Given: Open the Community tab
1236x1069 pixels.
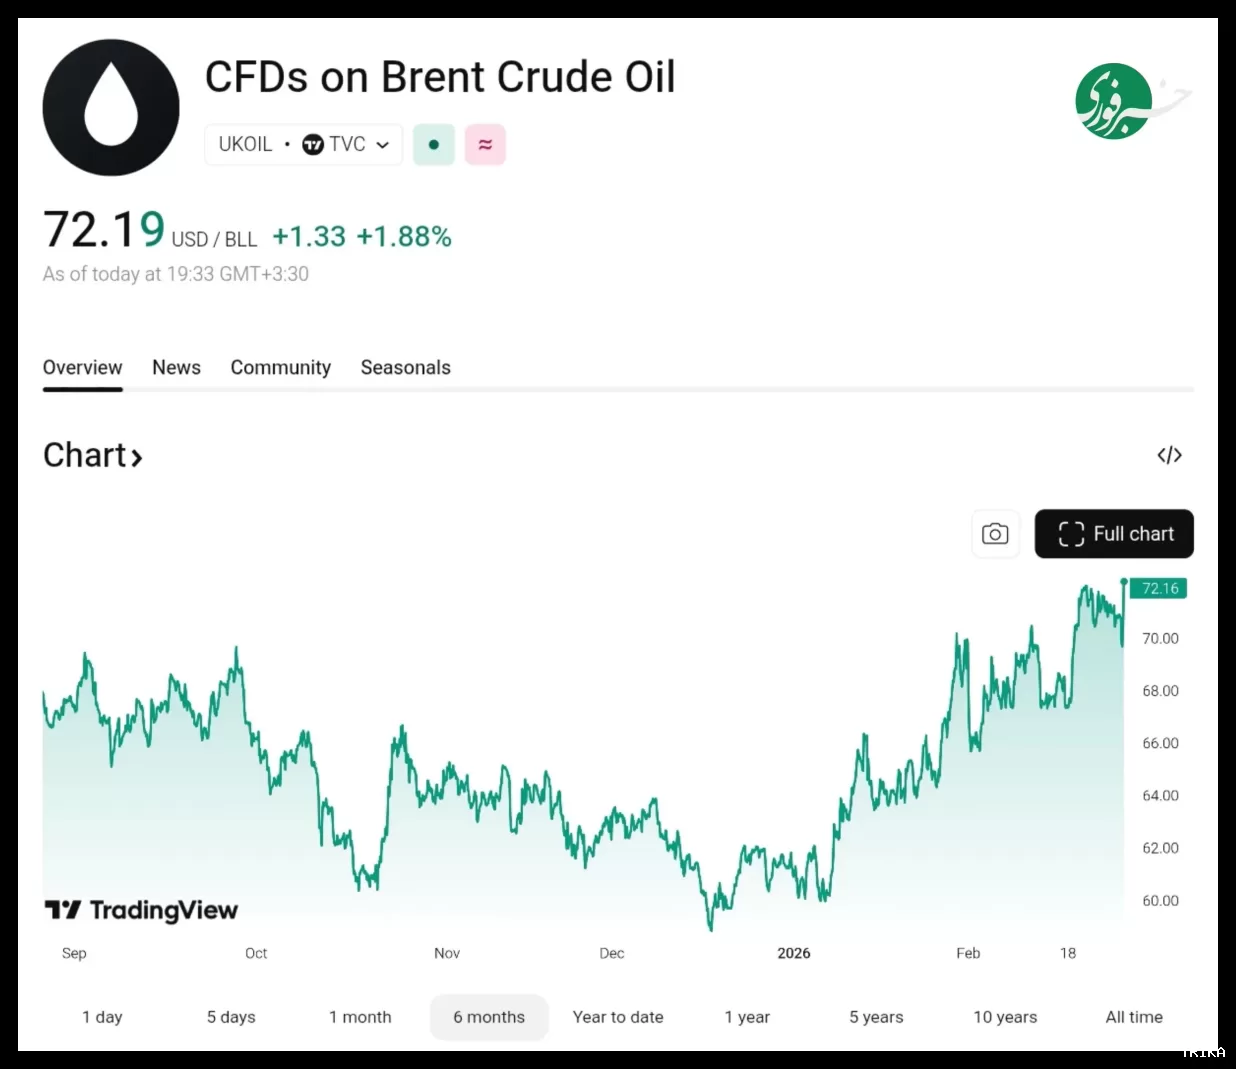Looking at the screenshot, I should (x=280, y=368).
